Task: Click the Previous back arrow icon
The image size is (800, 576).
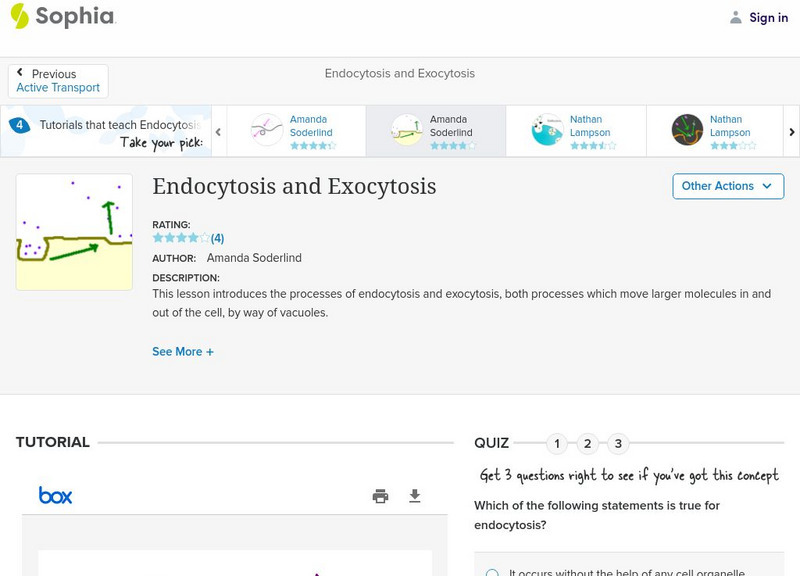Action: [x=20, y=73]
